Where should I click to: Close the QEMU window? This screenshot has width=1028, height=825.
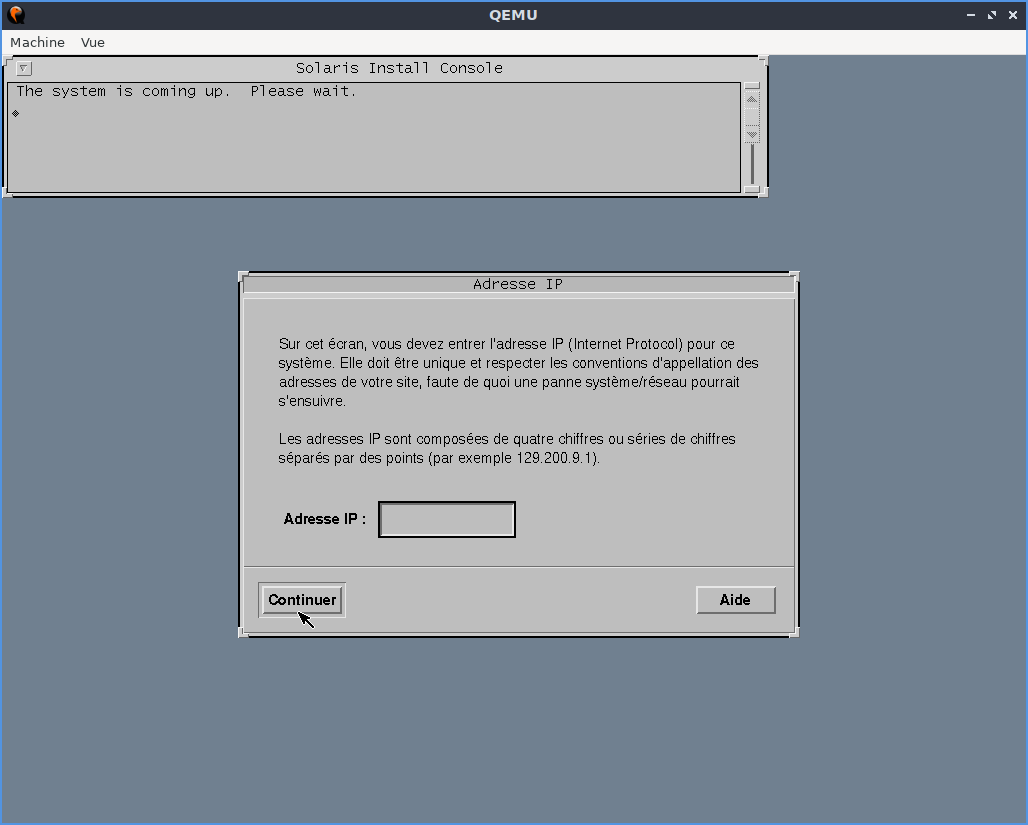[1013, 15]
